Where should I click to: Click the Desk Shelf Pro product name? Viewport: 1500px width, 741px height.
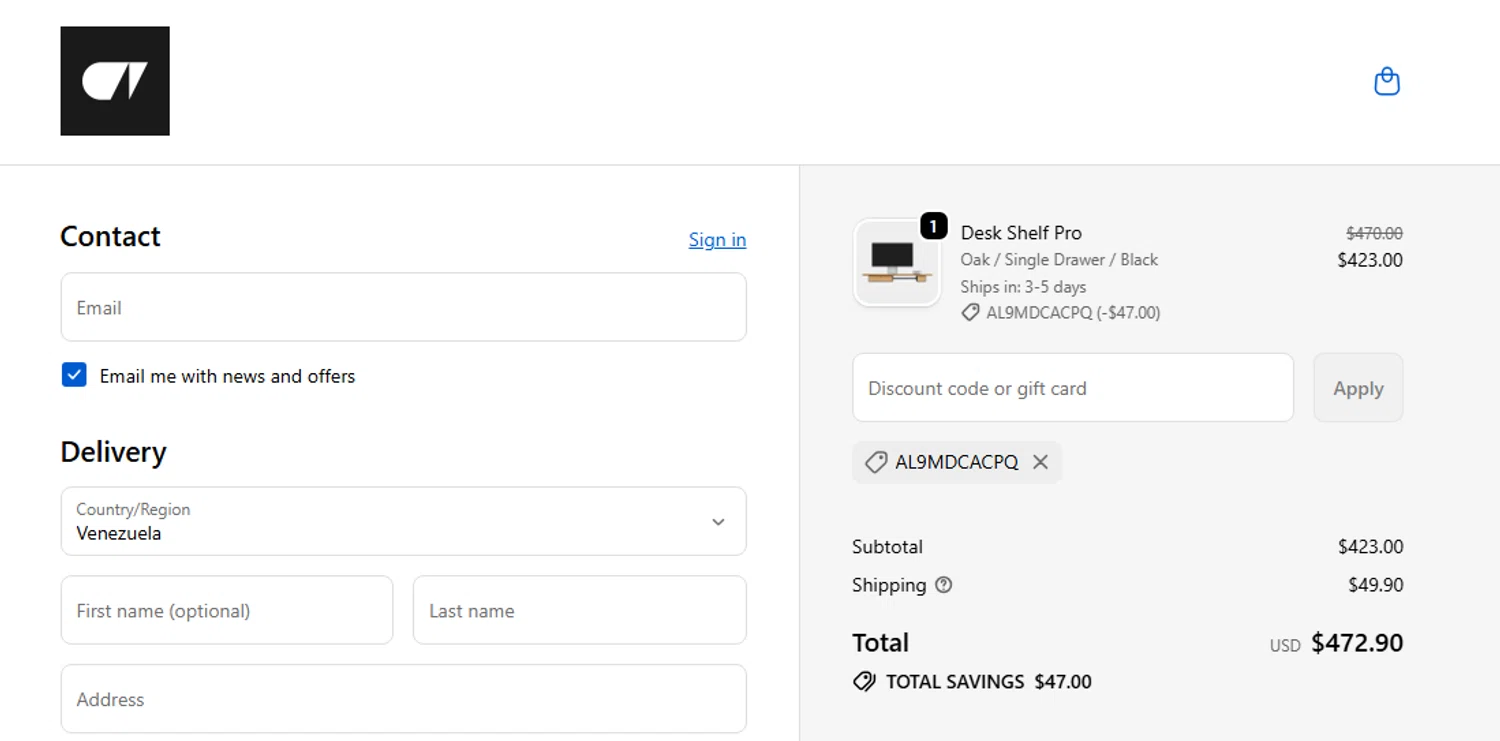coord(1021,233)
